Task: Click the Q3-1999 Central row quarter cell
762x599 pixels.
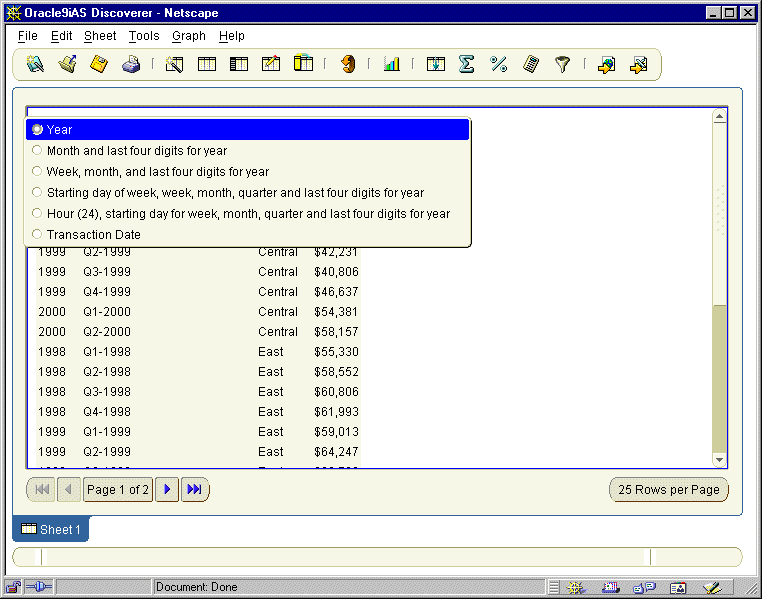Action: (107, 272)
